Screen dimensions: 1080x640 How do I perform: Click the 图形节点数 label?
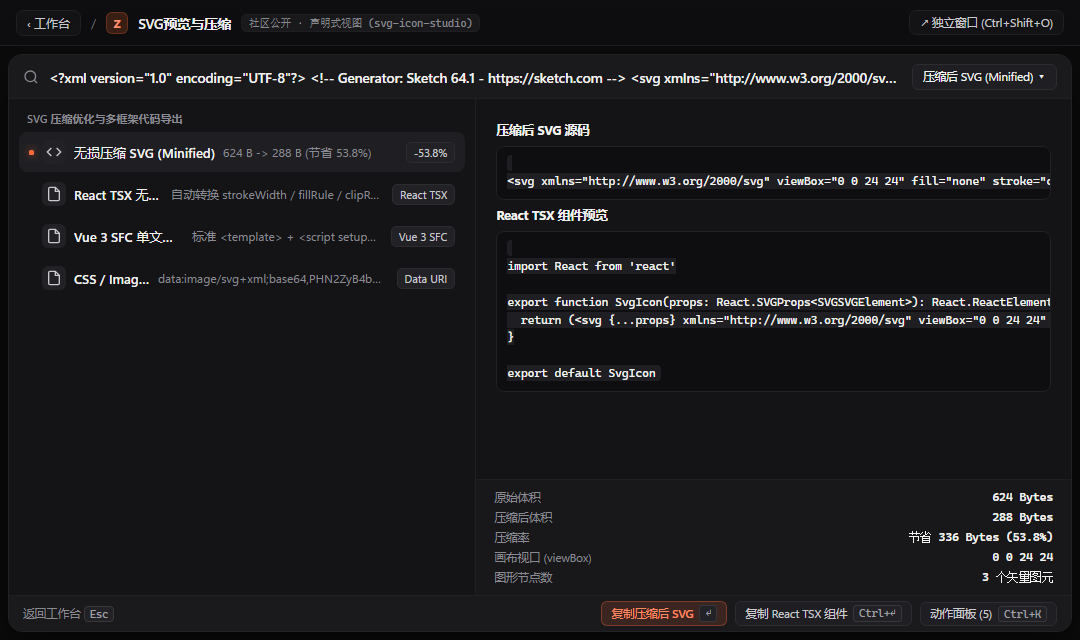[523, 577]
